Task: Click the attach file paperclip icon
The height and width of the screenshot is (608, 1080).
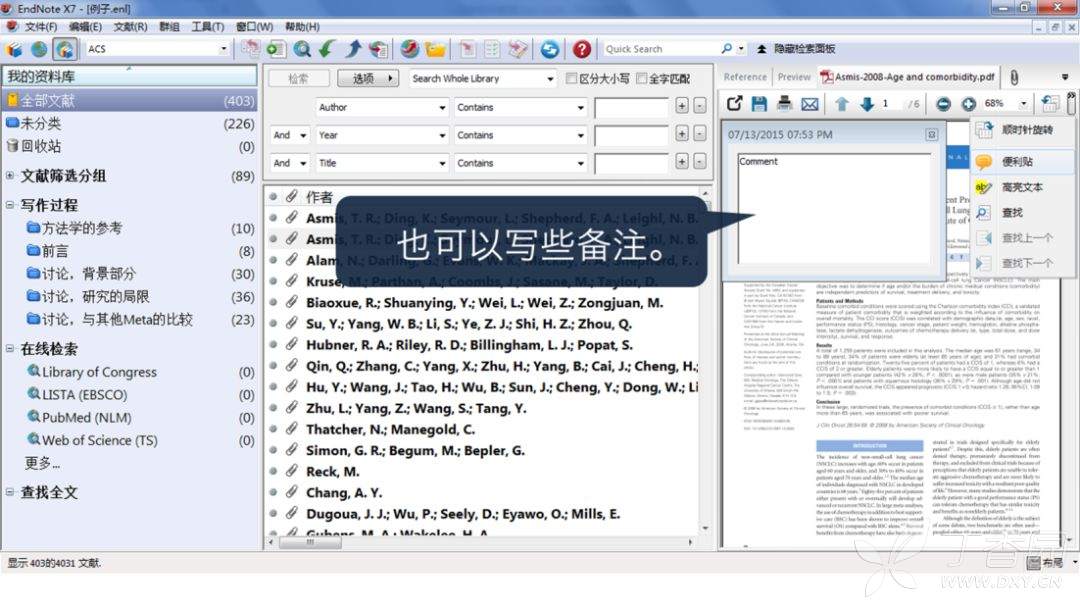Action: click(x=1015, y=77)
